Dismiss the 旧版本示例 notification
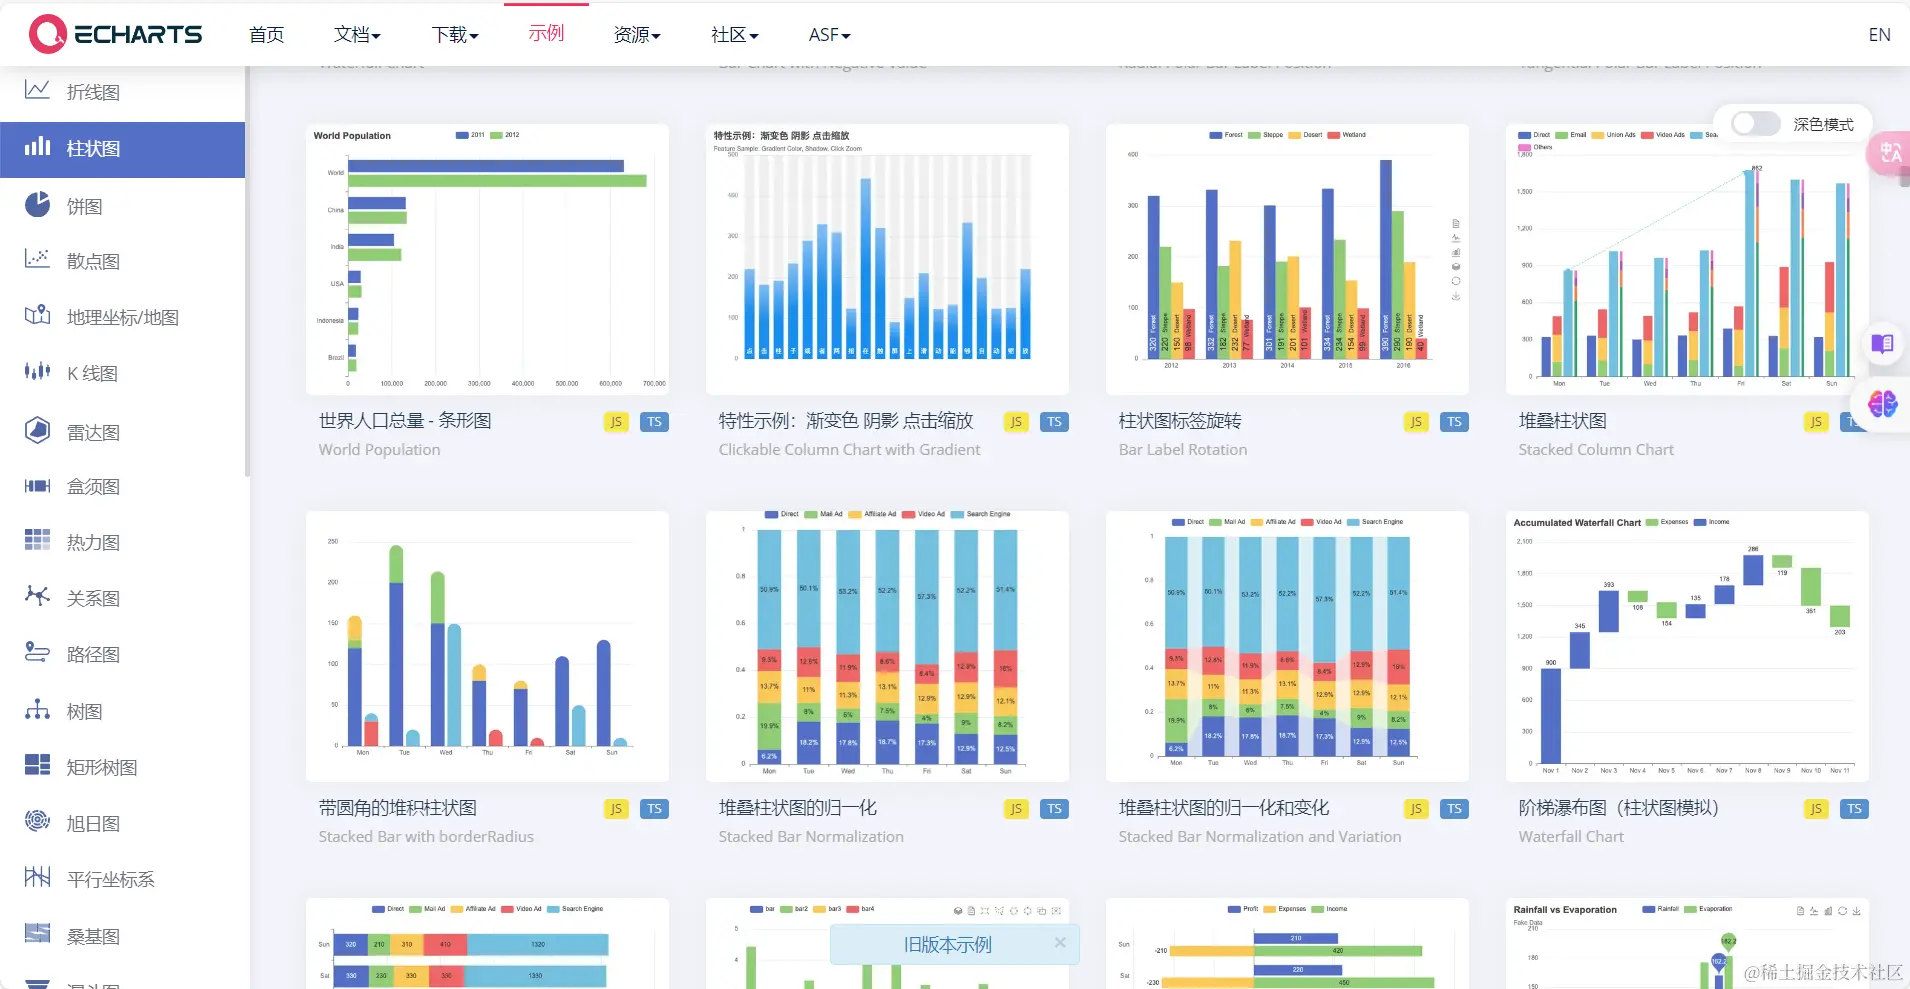Image resolution: width=1910 pixels, height=989 pixels. [x=1062, y=943]
